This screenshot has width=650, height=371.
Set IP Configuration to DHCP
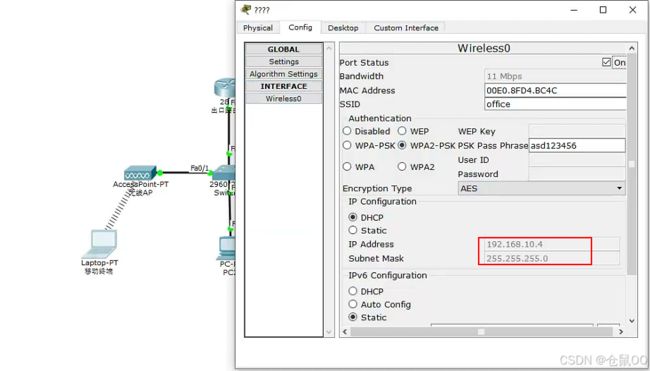[353, 217]
